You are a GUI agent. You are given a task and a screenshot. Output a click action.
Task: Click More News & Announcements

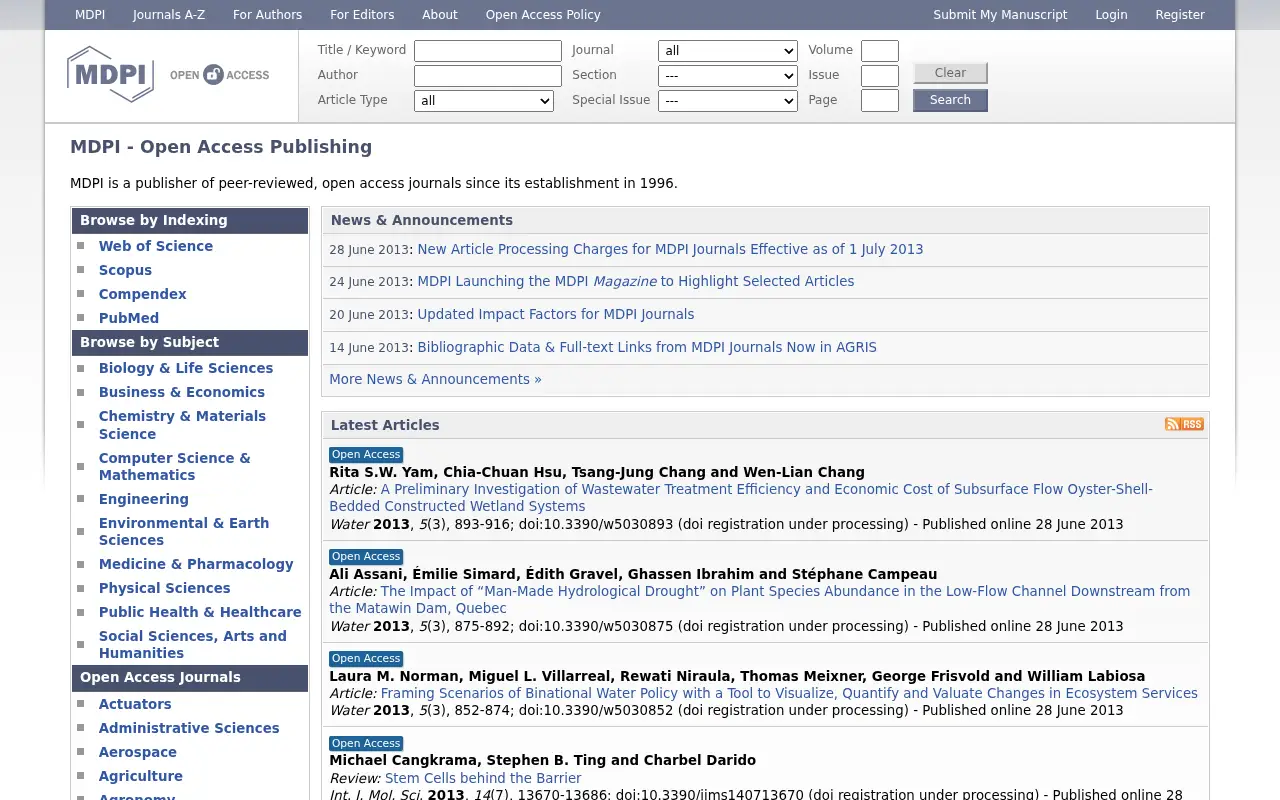435,379
